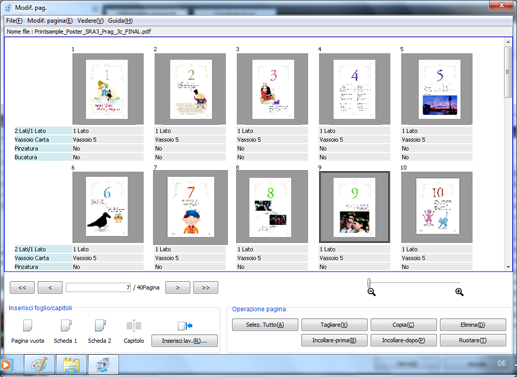Screen dimensions: 517x377
Task: Click the Incollare-prima button
Action: [x=334, y=340]
